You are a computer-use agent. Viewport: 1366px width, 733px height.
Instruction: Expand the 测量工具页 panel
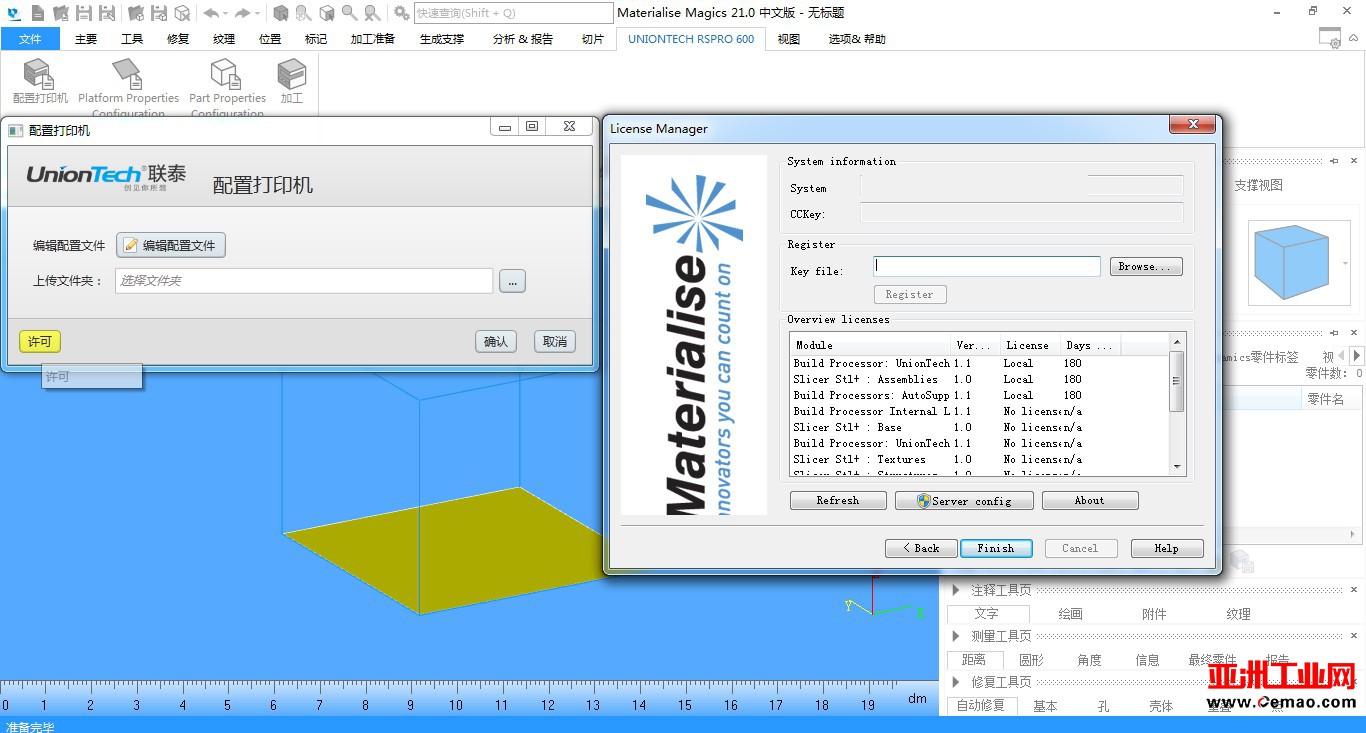pos(956,636)
